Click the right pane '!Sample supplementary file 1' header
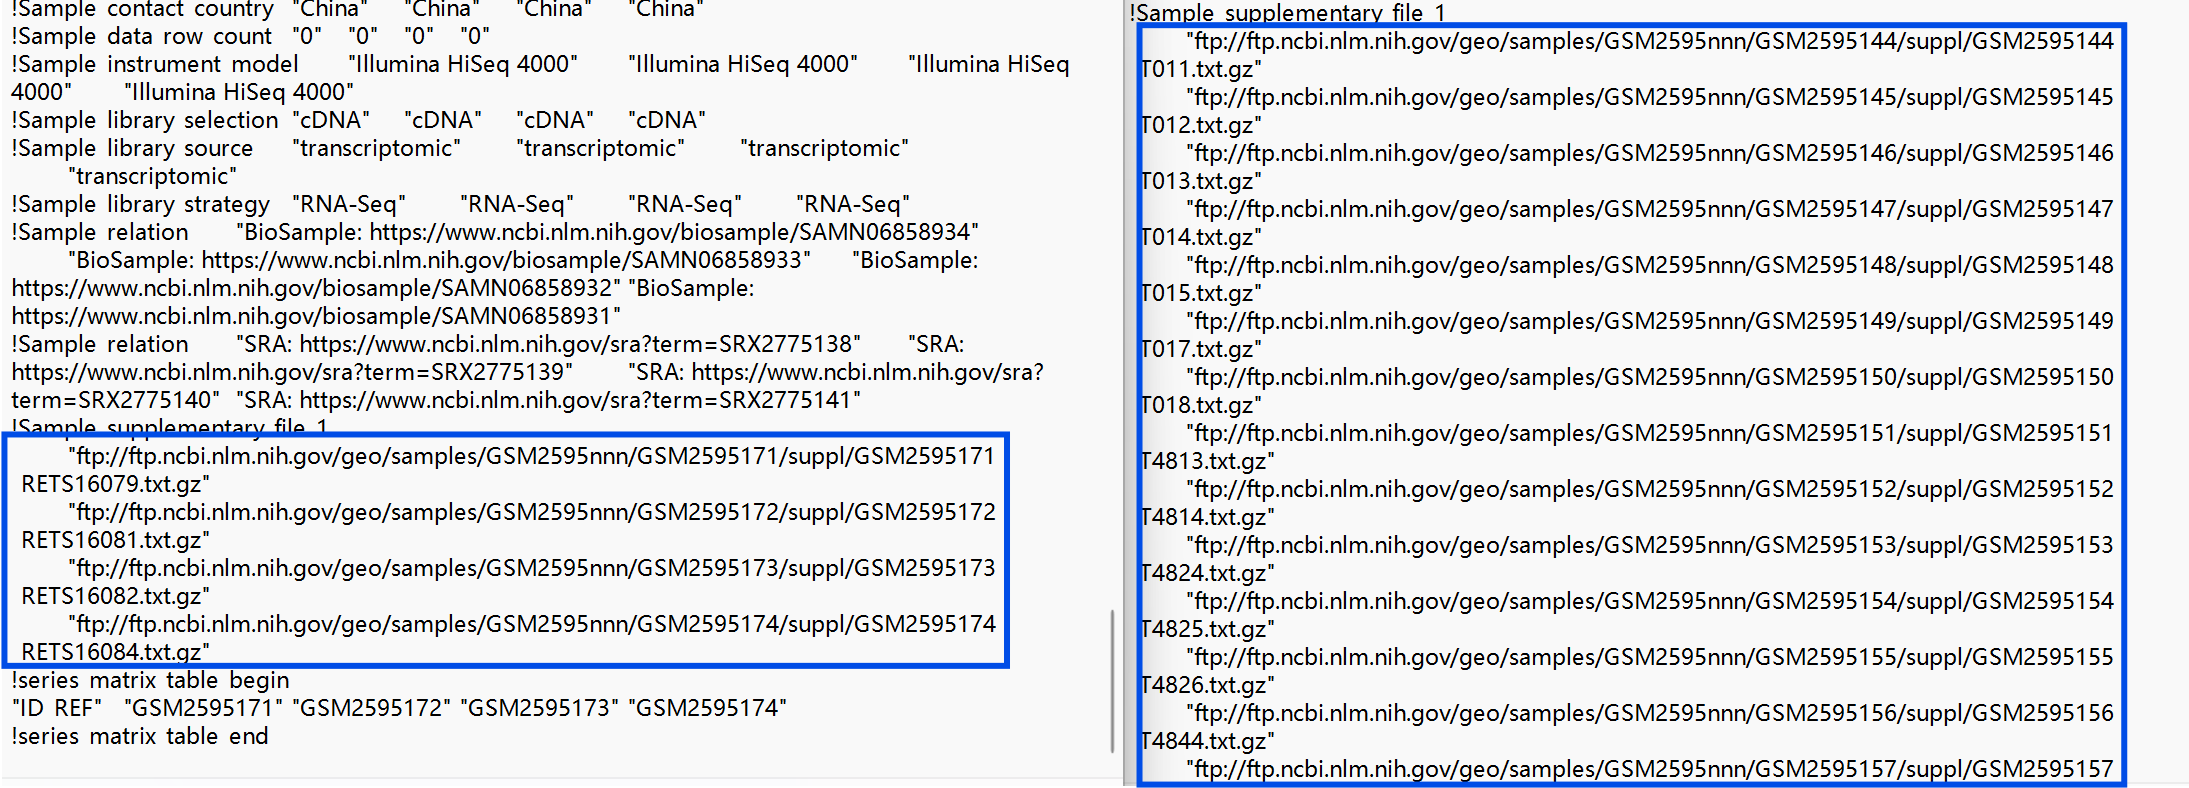2189x788 pixels. [x=1288, y=13]
